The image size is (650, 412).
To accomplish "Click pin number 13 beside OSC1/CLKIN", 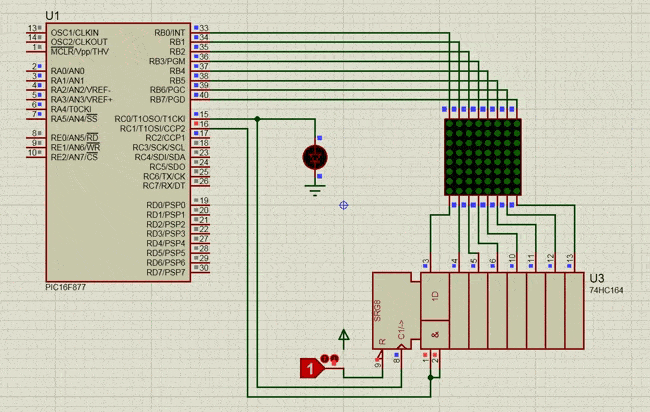I will [x=32, y=28].
